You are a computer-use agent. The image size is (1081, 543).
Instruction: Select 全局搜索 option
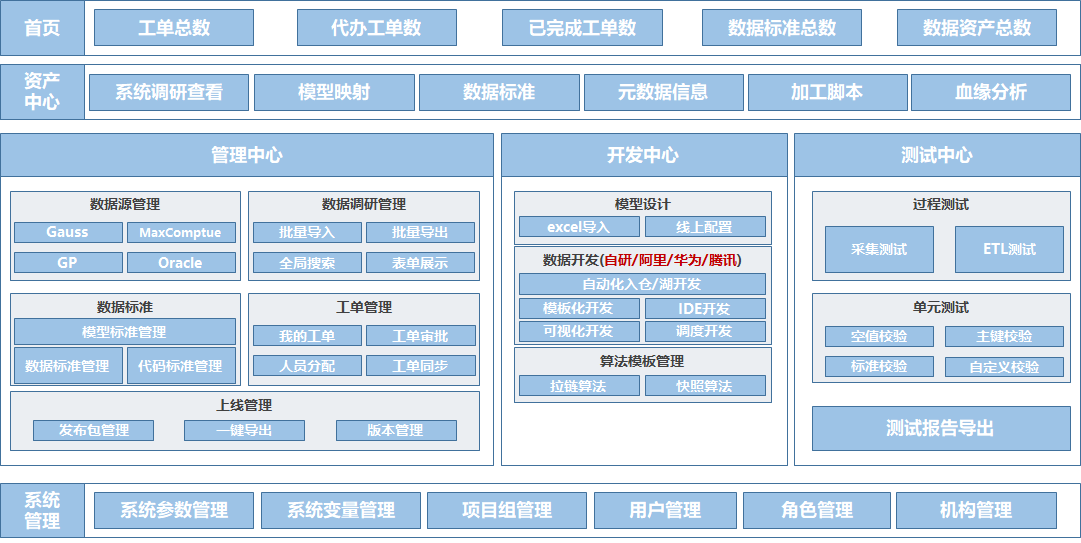(307, 263)
